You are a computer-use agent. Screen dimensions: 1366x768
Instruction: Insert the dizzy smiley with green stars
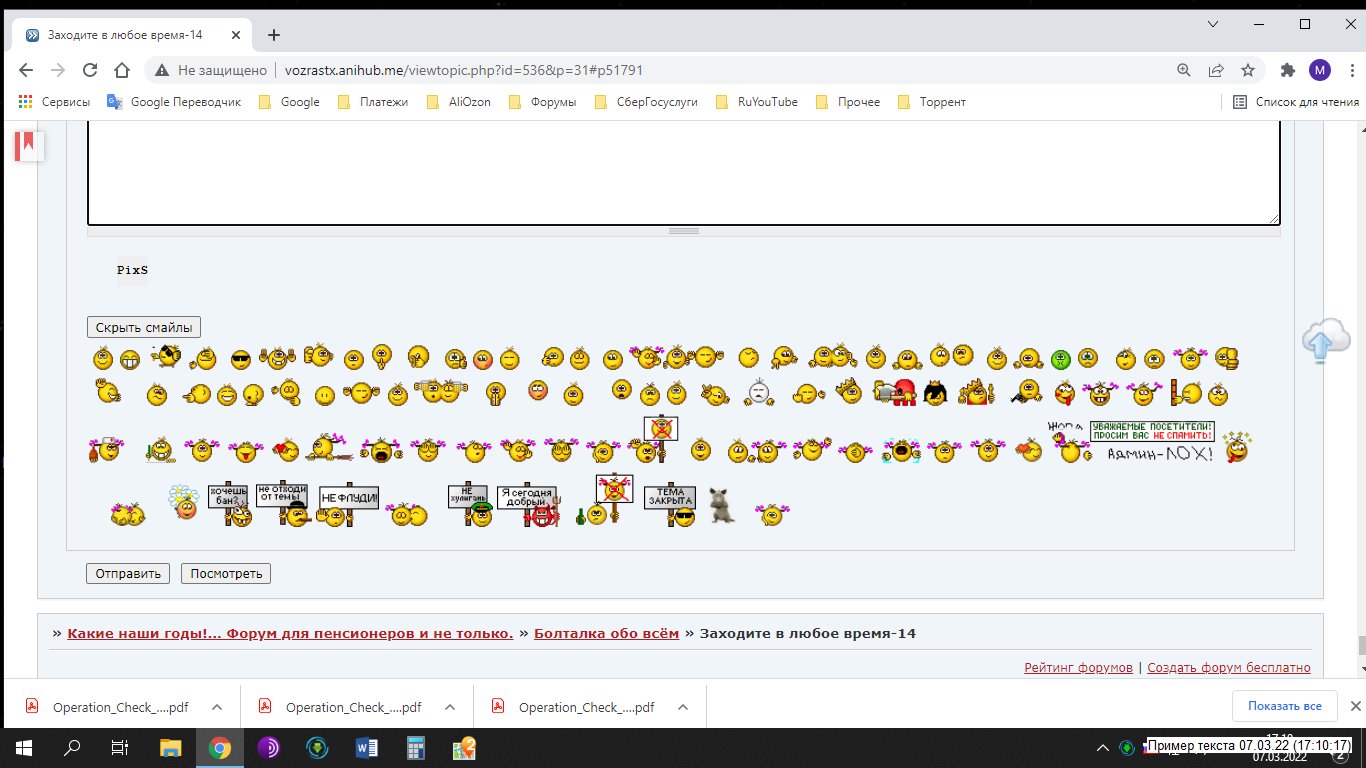click(x=1237, y=447)
